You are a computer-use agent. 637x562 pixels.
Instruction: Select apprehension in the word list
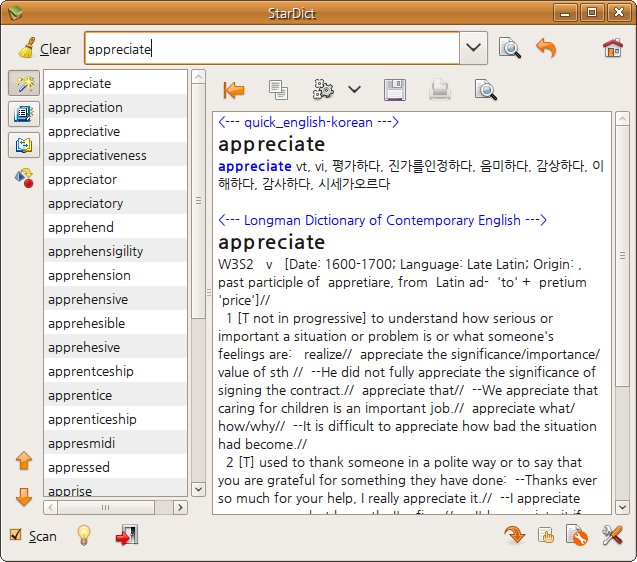pos(115,275)
